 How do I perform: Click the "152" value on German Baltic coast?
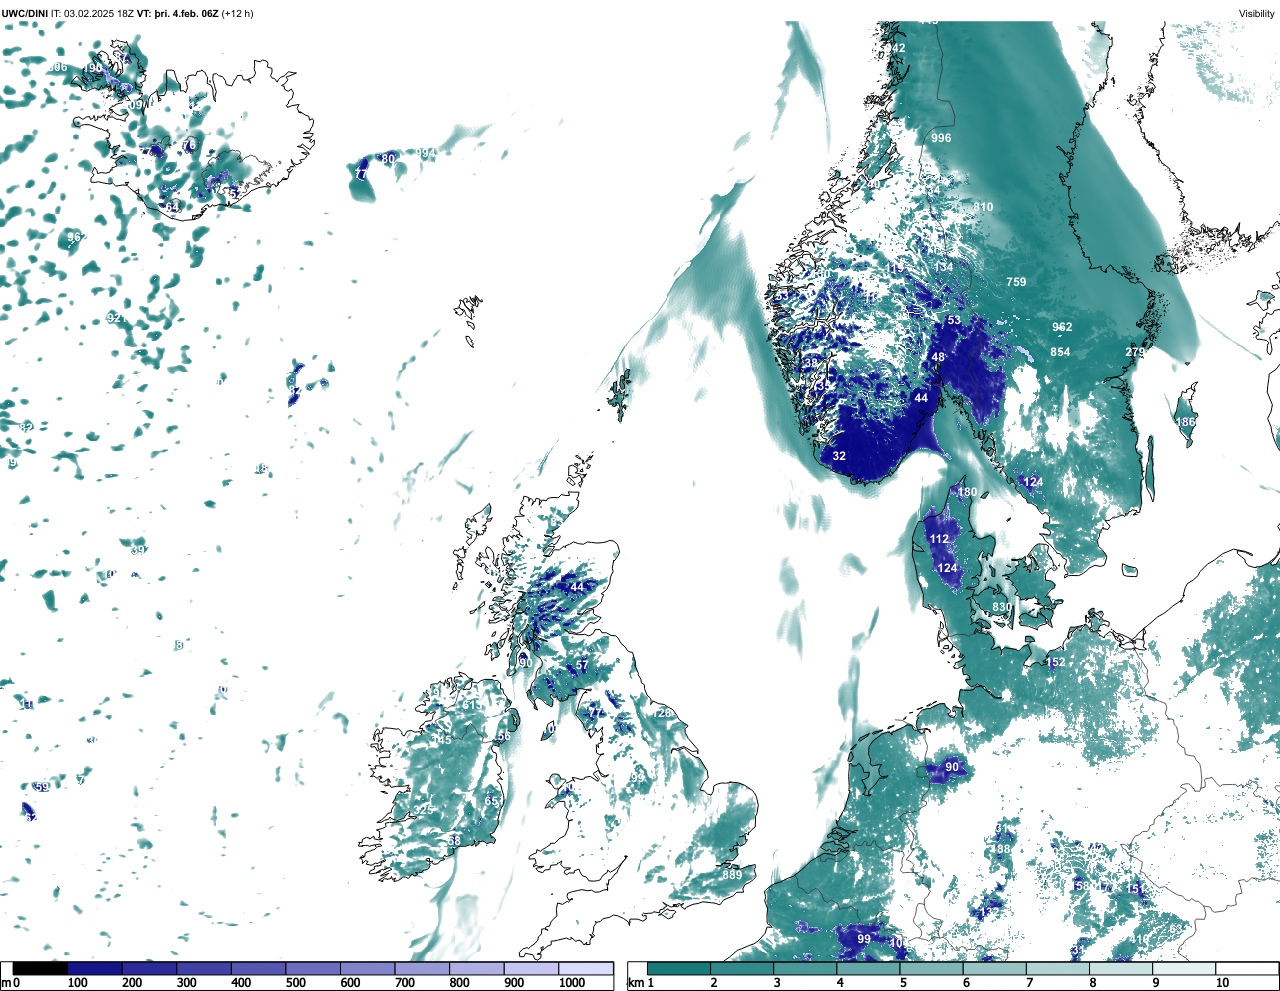pyautogui.click(x=1055, y=662)
